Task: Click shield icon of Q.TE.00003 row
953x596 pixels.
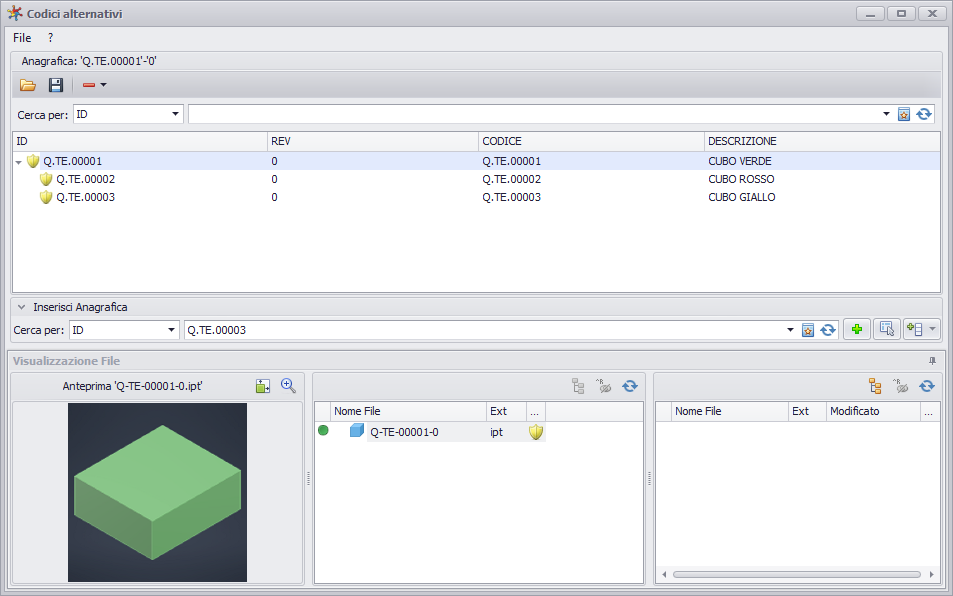Action: point(46,197)
